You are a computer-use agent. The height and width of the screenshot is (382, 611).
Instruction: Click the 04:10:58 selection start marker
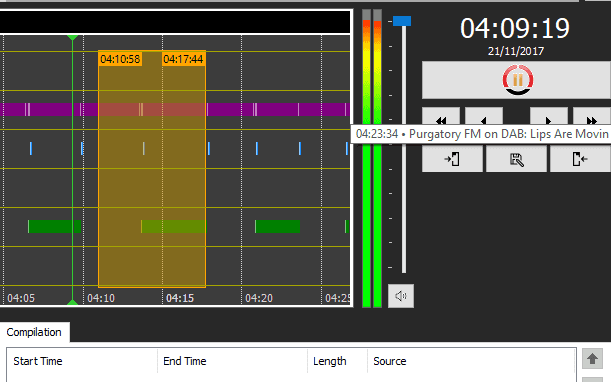click(120, 59)
